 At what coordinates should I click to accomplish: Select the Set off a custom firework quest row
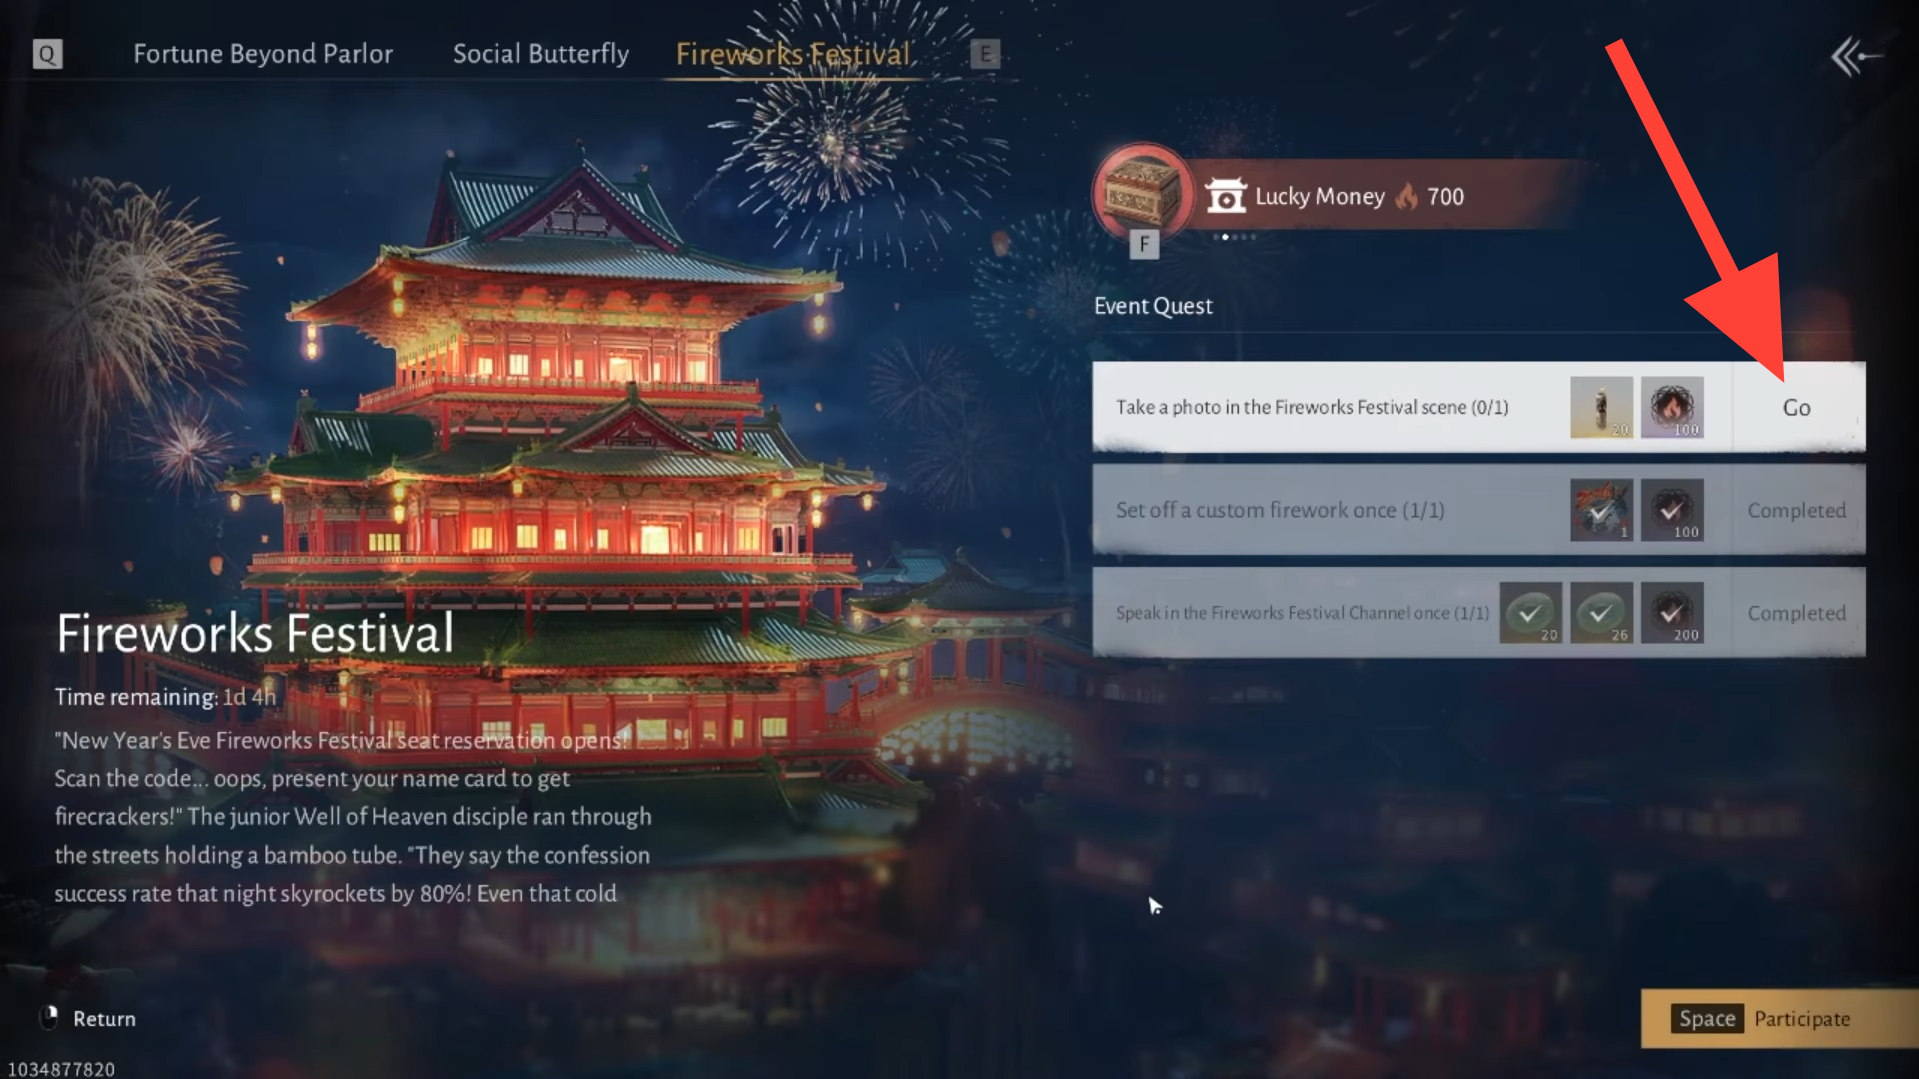[1478, 510]
